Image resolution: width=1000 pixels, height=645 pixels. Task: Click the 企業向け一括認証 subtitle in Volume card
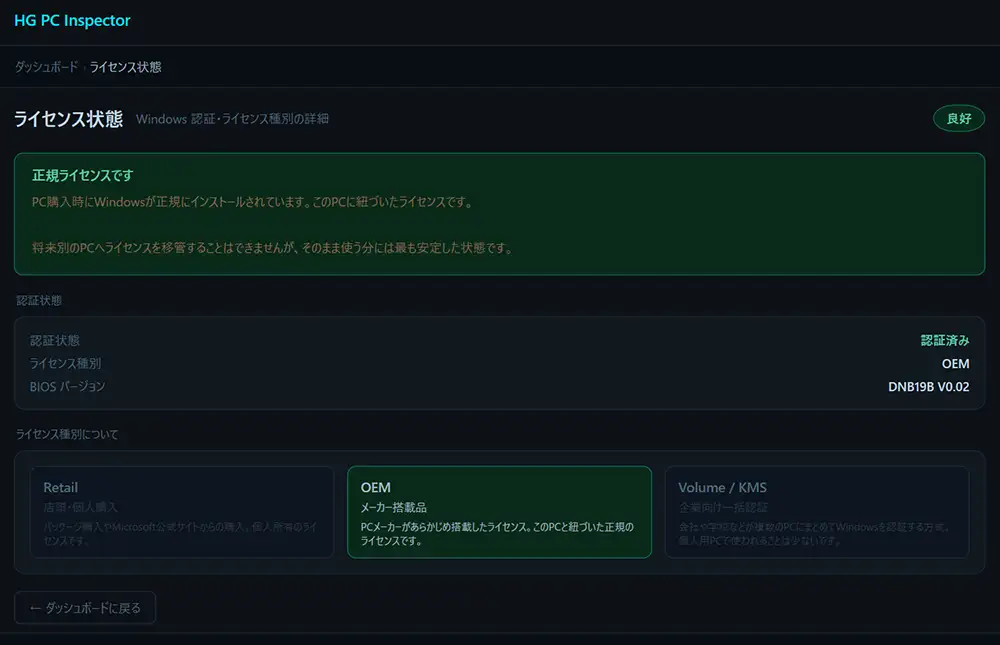[x=723, y=508]
